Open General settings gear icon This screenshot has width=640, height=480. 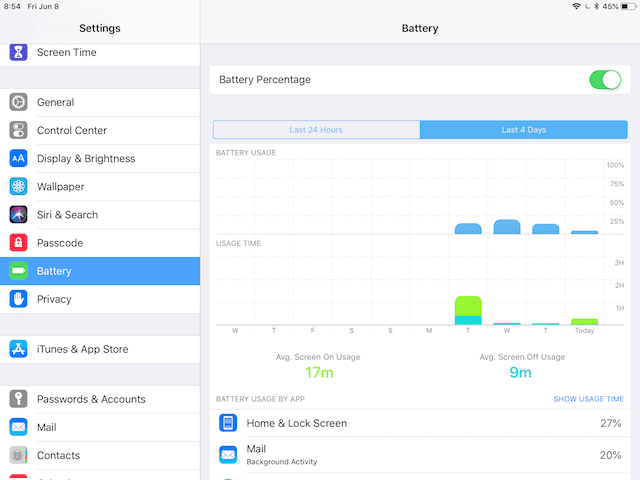point(18,102)
